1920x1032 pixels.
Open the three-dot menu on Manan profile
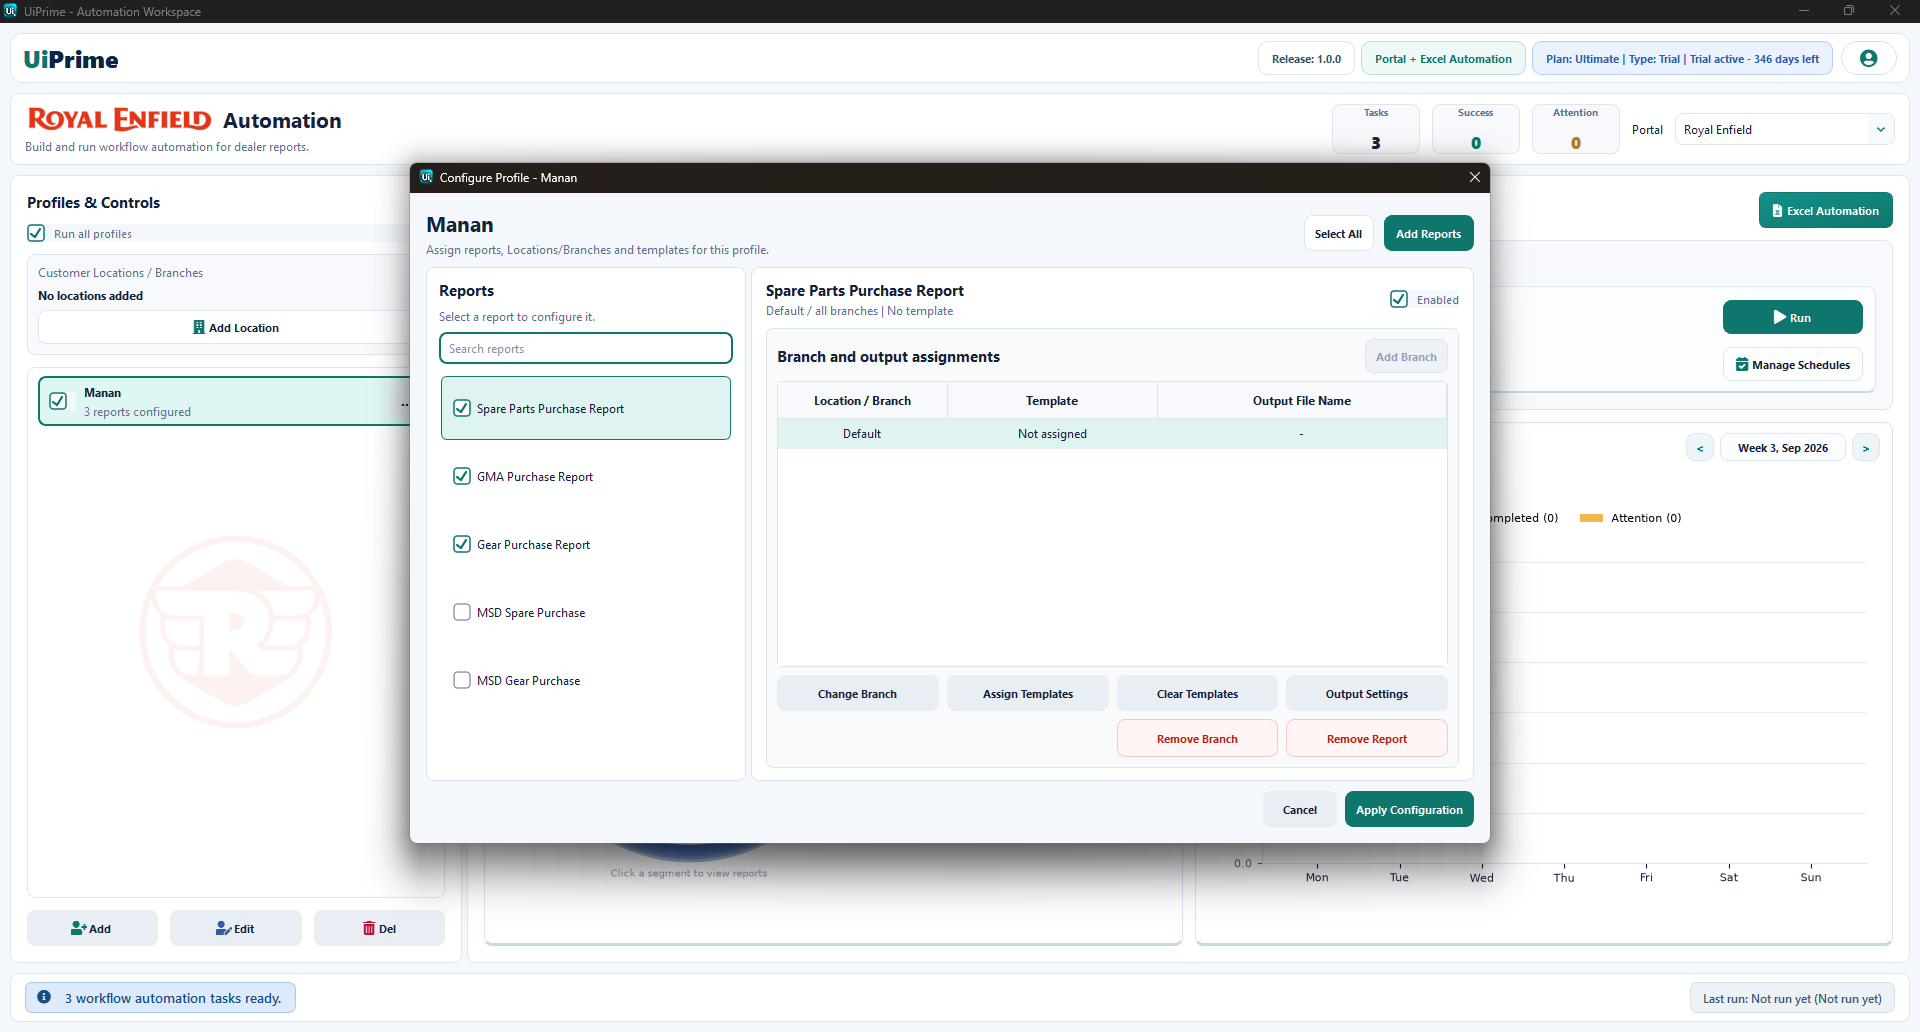[x=404, y=404]
